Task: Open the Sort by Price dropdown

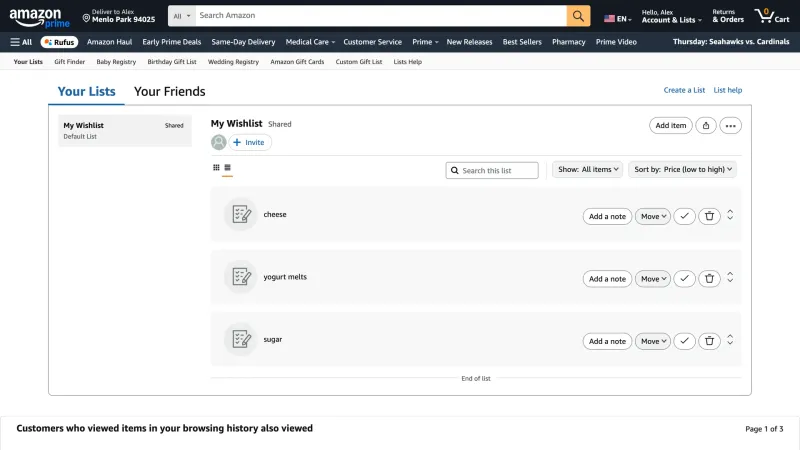Action: point(683,169)
